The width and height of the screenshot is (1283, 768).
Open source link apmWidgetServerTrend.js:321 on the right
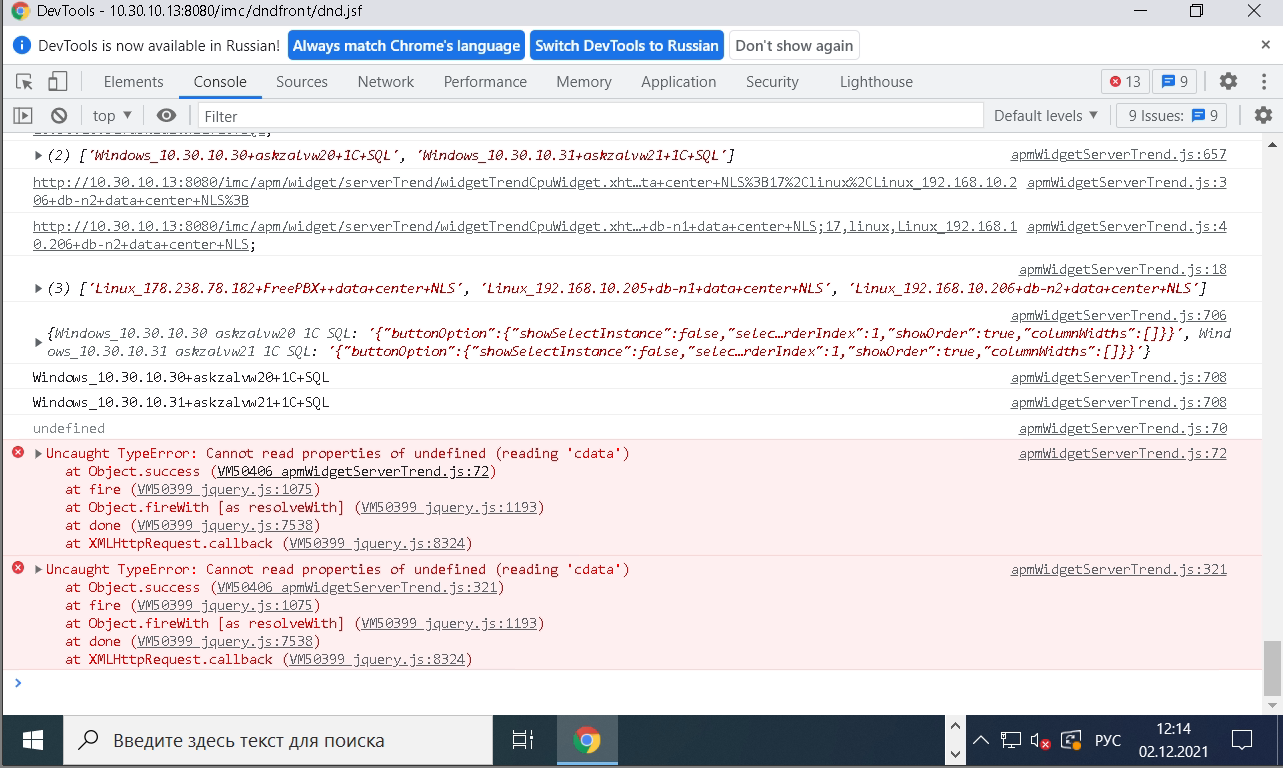coord(1119,570)
